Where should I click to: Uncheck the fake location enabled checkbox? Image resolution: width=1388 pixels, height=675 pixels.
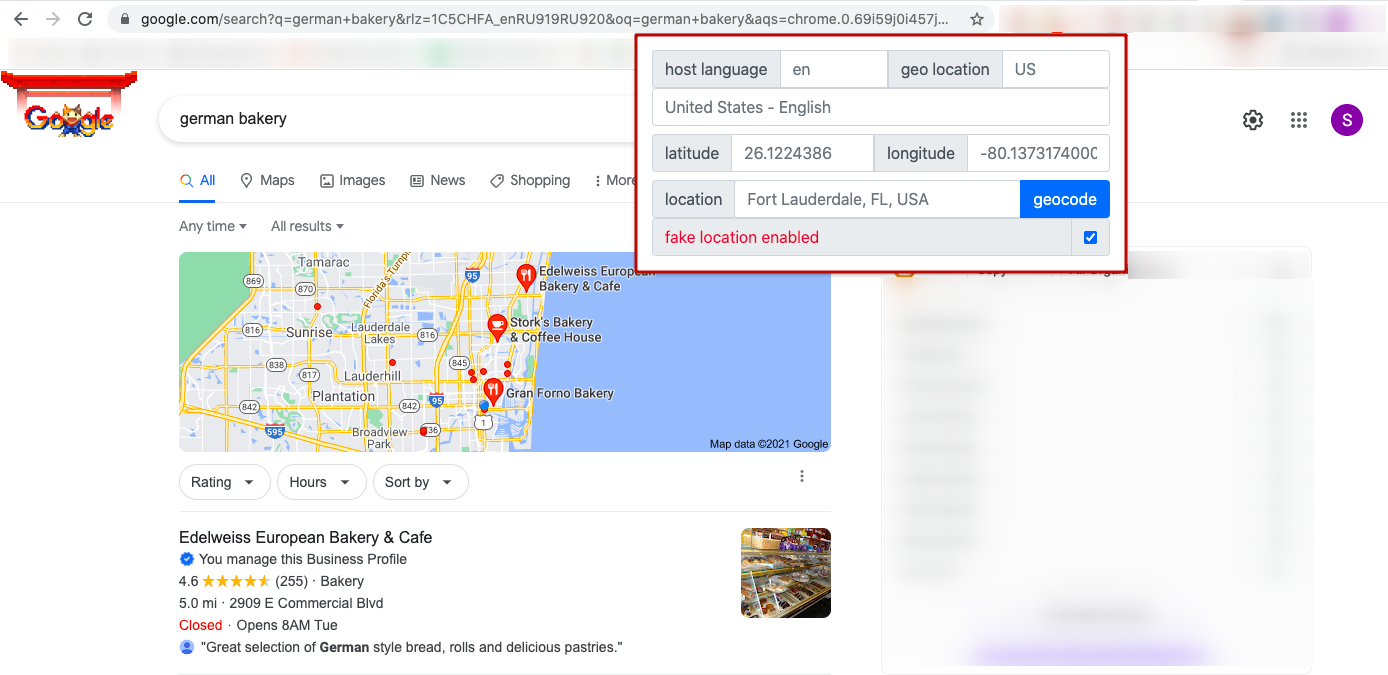coord(1090,238)
